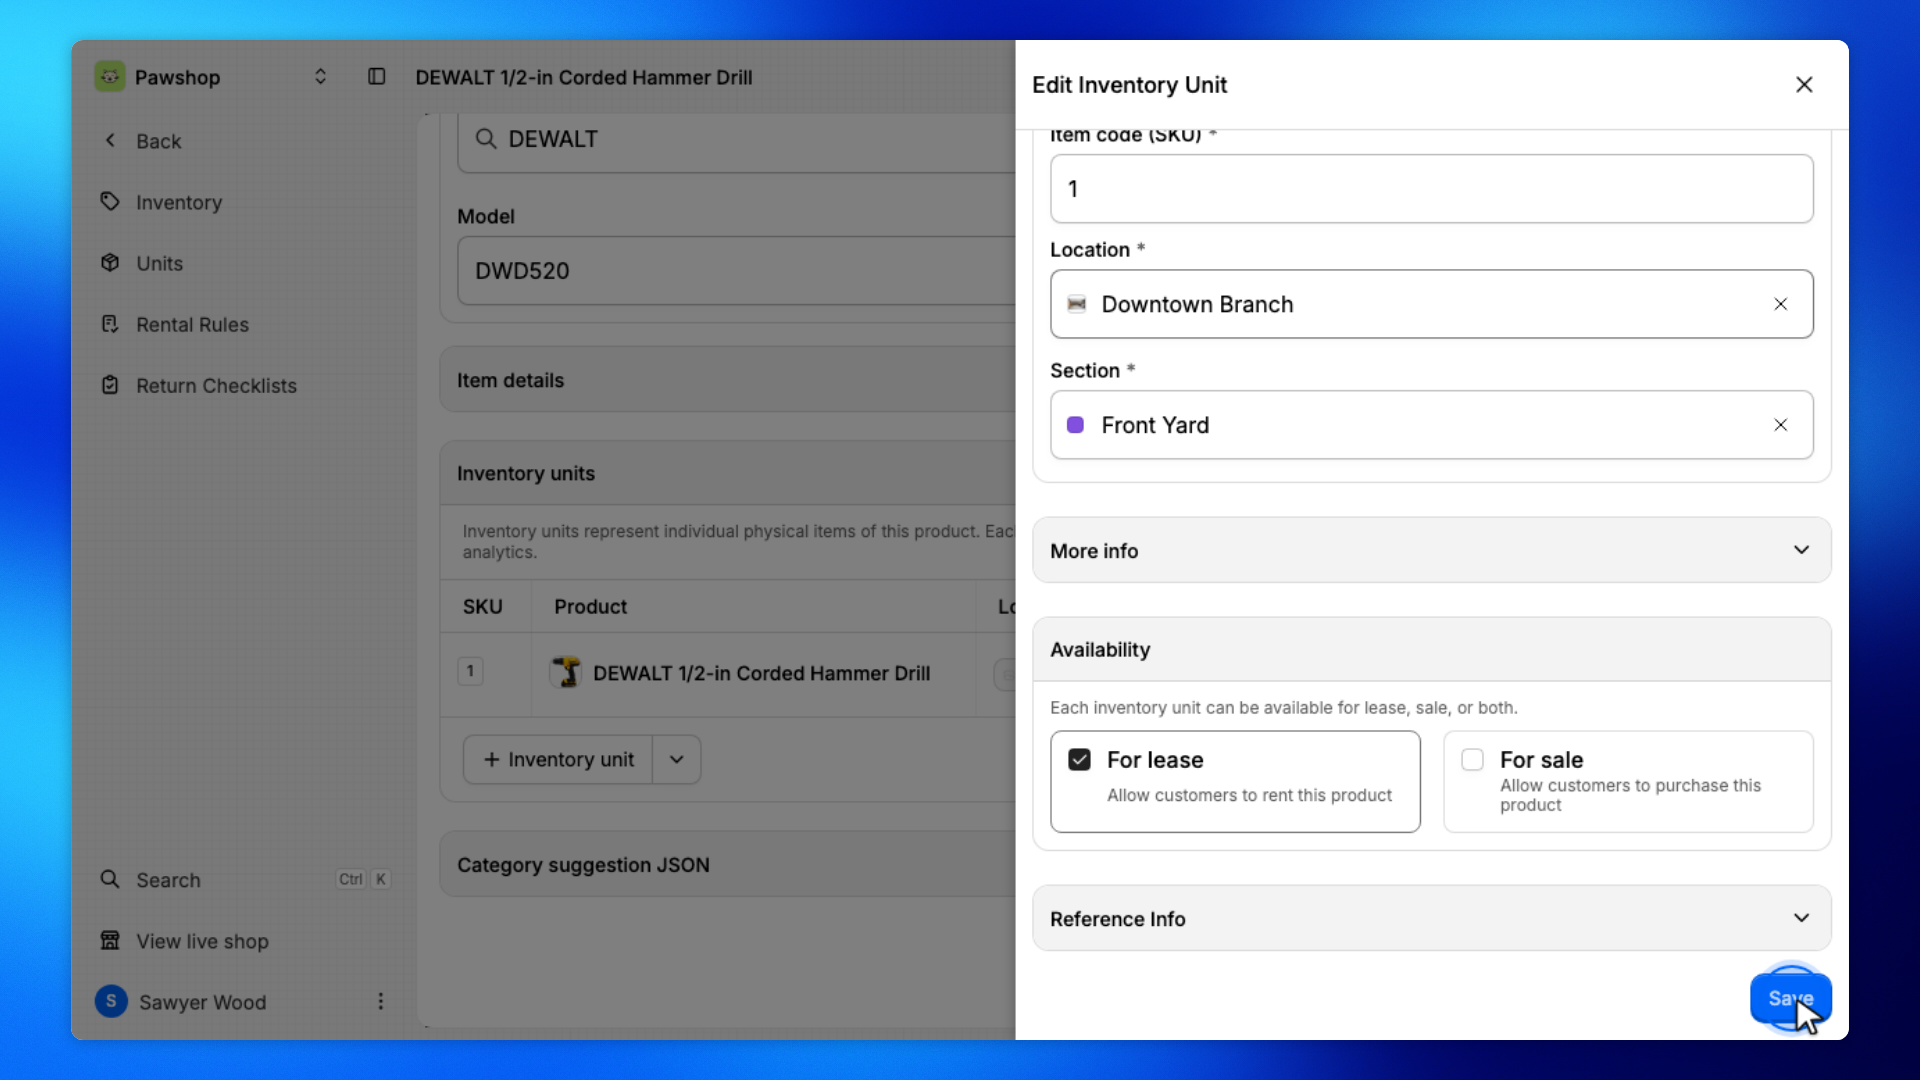Click the Inventory tag icon
This screenshot has width=1920, height=1080.
pyautogui.click(x=110, y=201)
